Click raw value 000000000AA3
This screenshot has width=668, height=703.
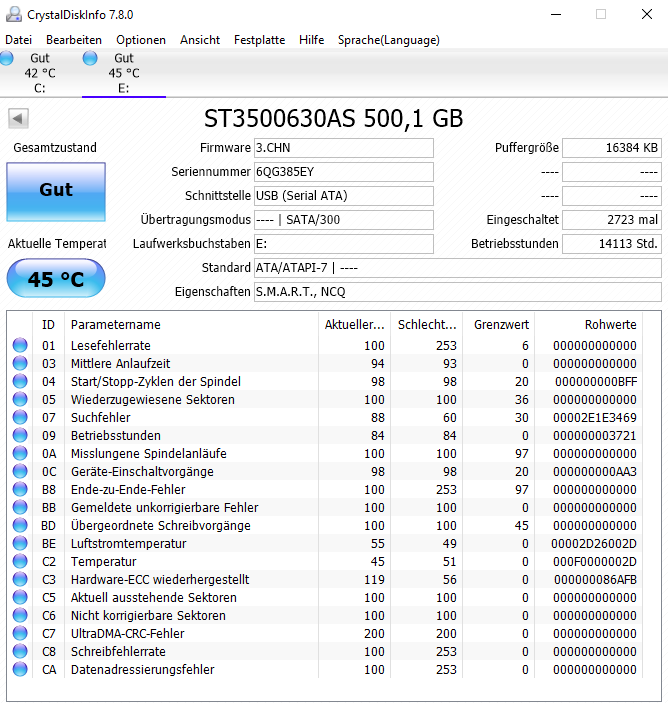(x=594, y=472)
